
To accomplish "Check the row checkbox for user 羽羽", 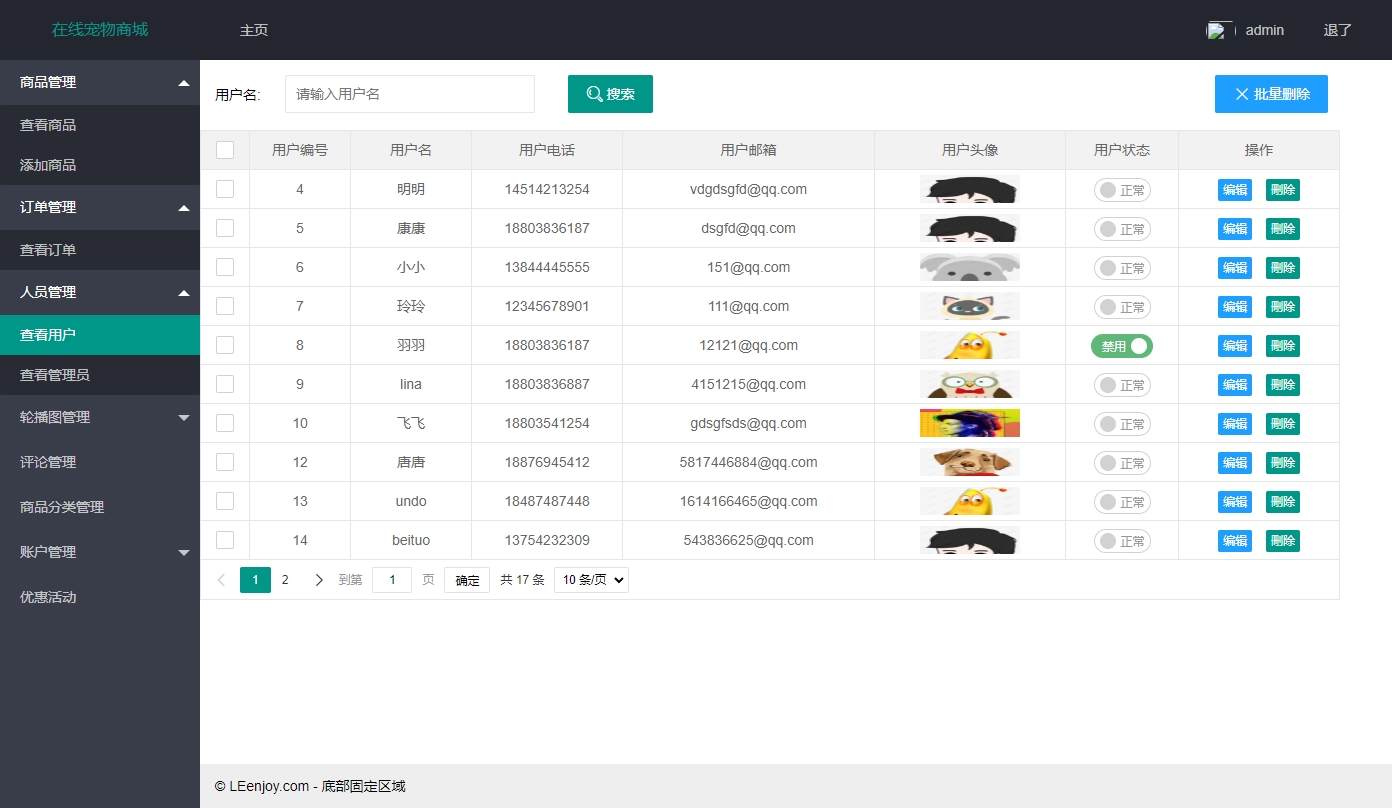I will 225,345.
